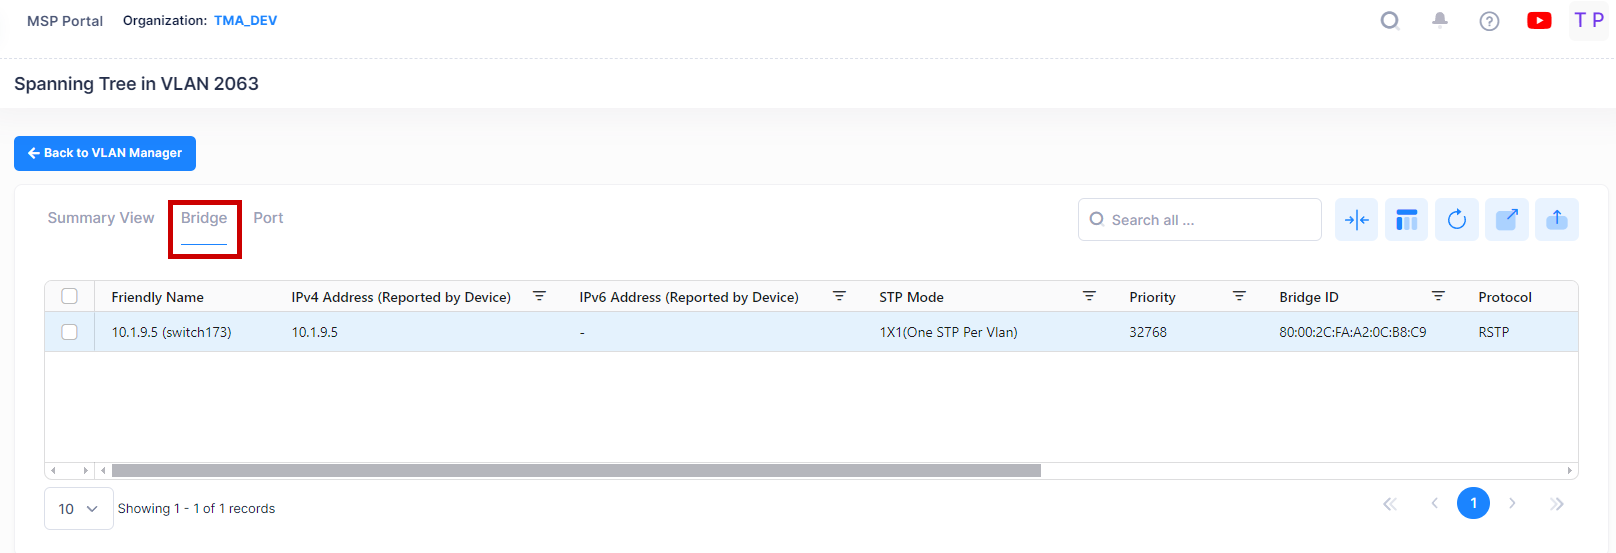Open the notifications bell
The image size is (1616, 553).
coord(1440,20)
